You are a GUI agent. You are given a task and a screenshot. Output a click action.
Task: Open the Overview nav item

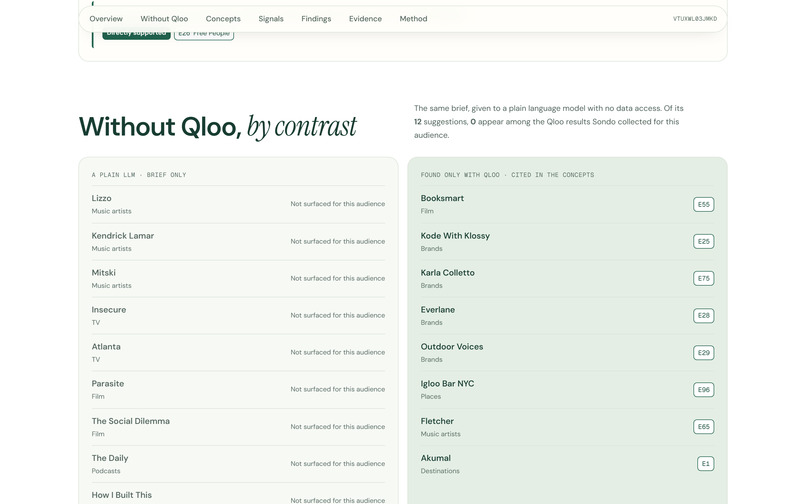pos(106,19)
